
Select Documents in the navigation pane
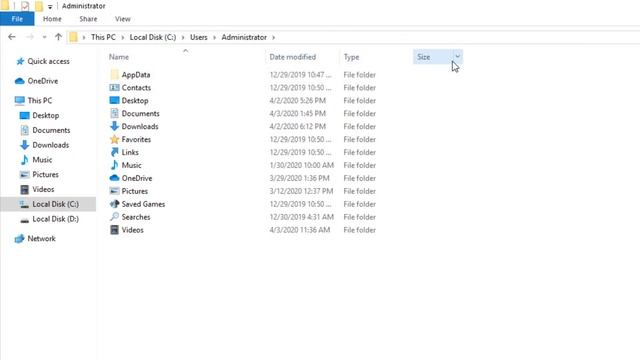(51, 130)
